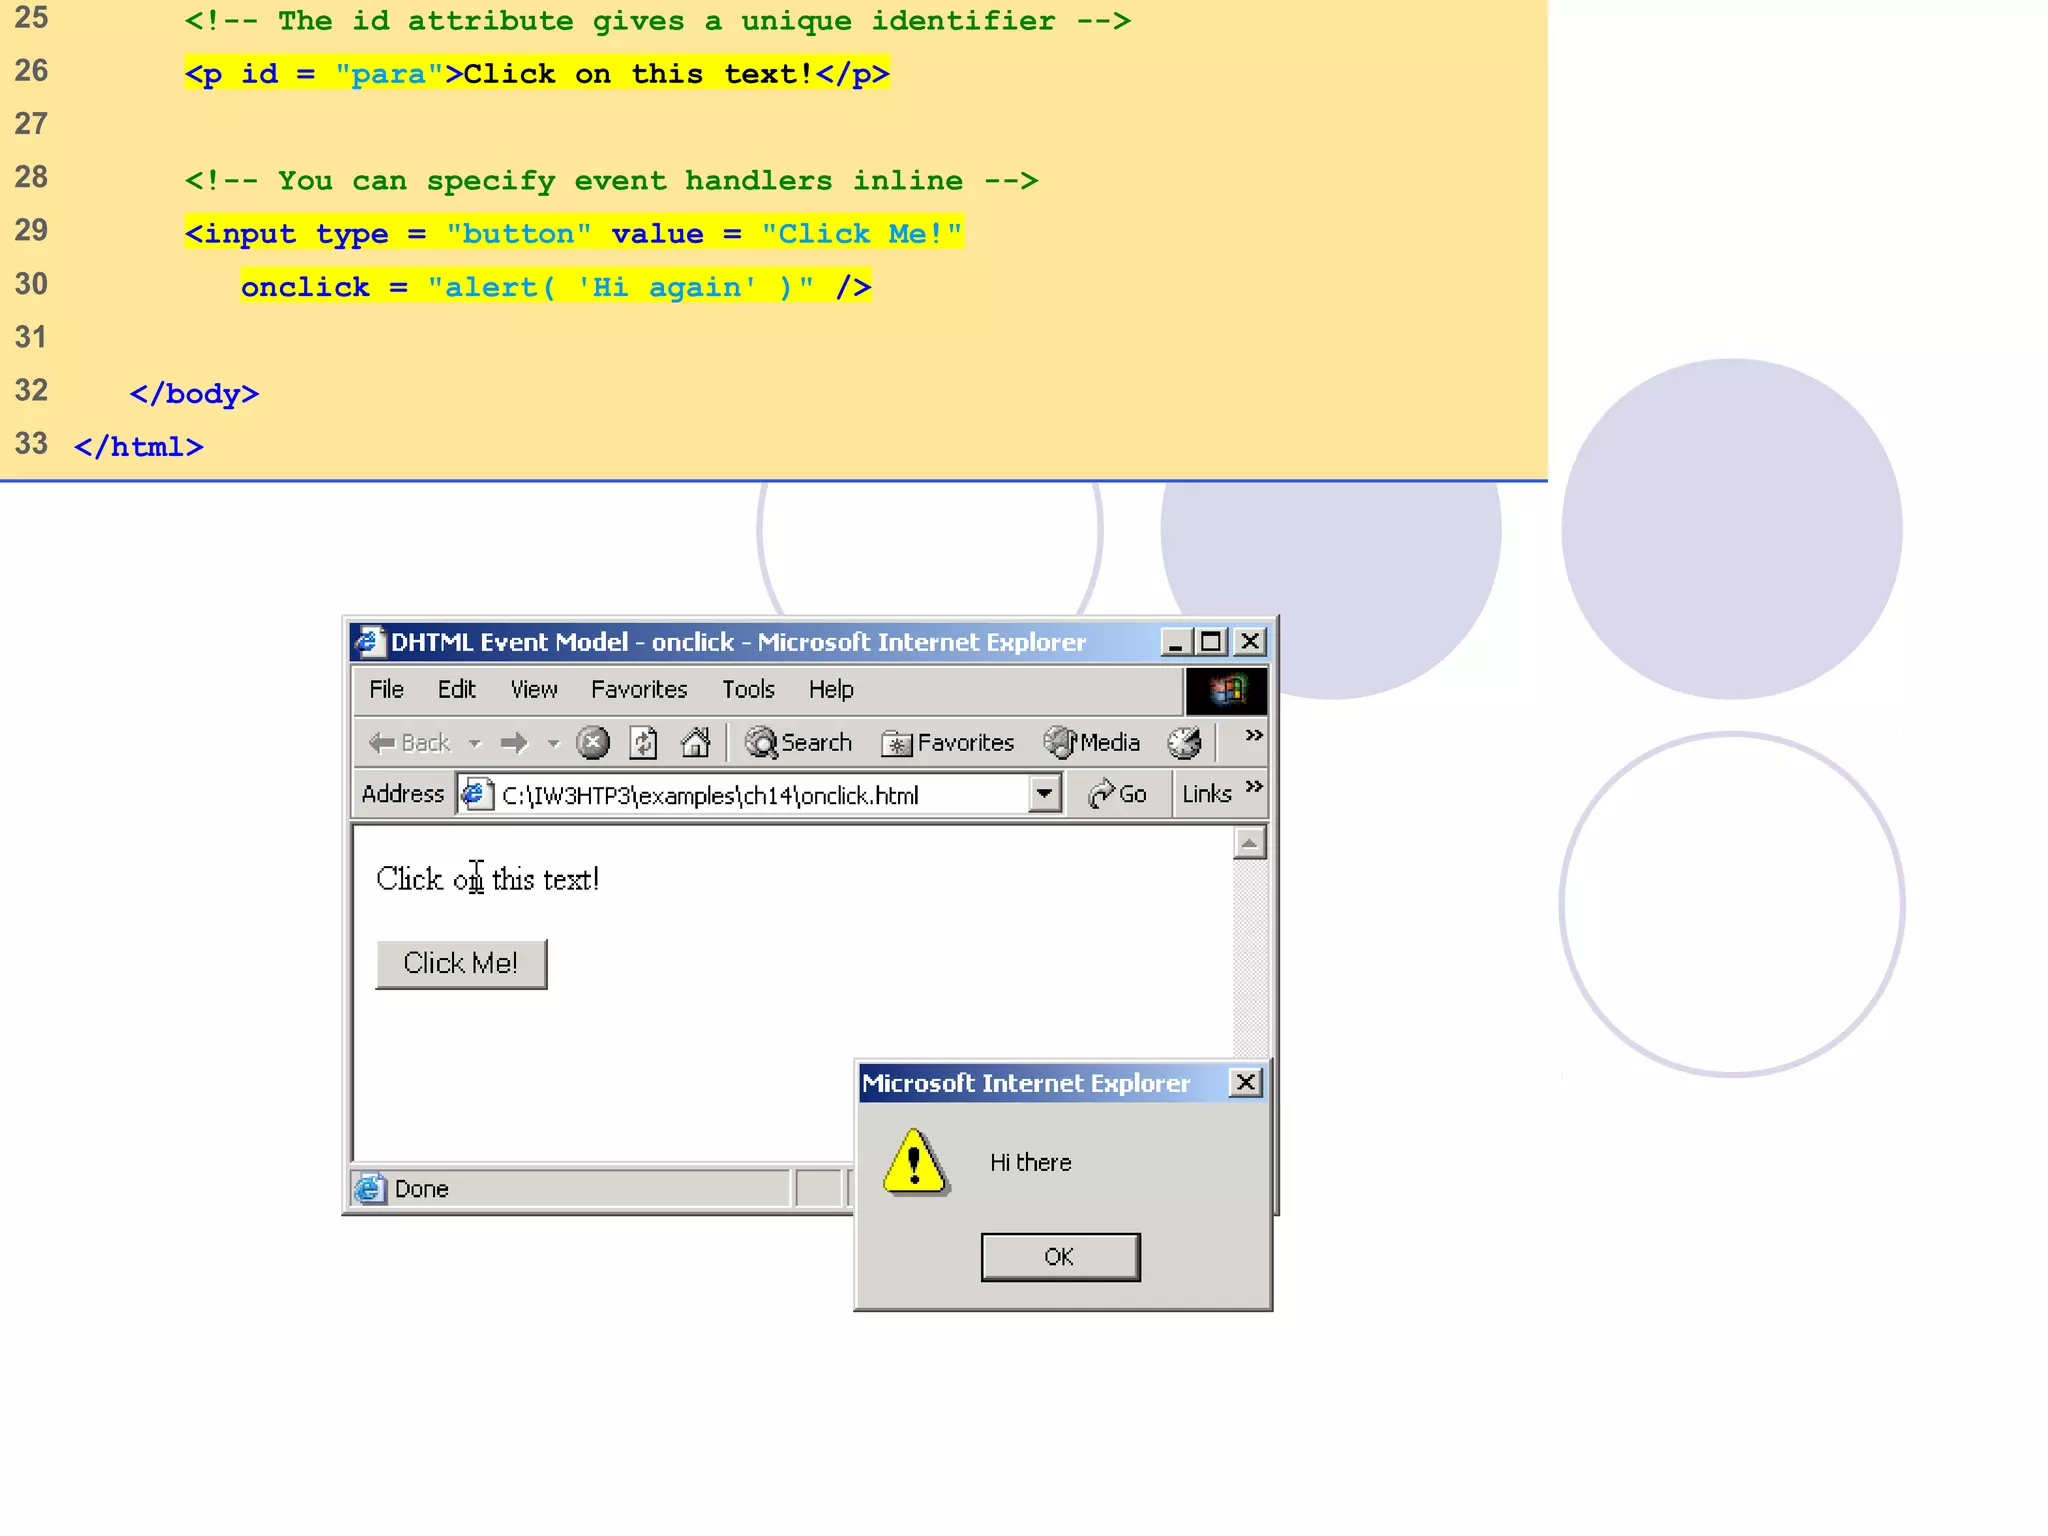
Task: Open the File menu
Action: click(x=386, y=690)
